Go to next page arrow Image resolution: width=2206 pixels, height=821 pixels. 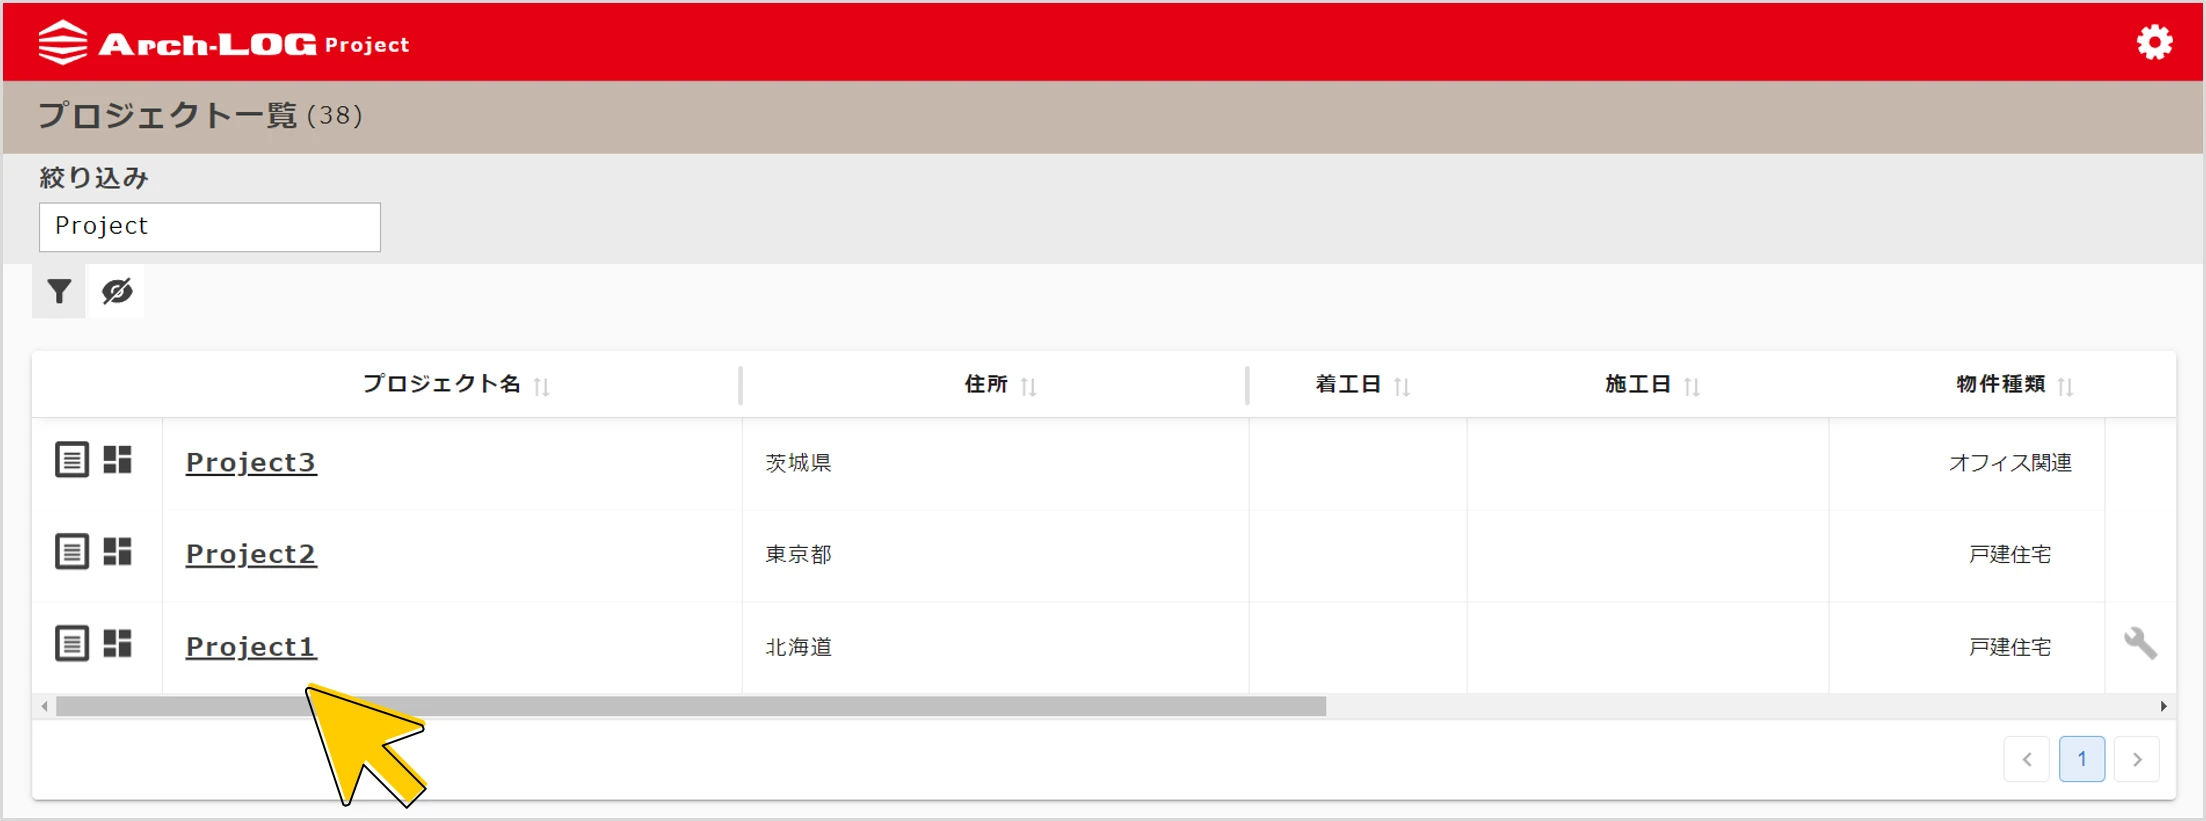coord(2137,760)
